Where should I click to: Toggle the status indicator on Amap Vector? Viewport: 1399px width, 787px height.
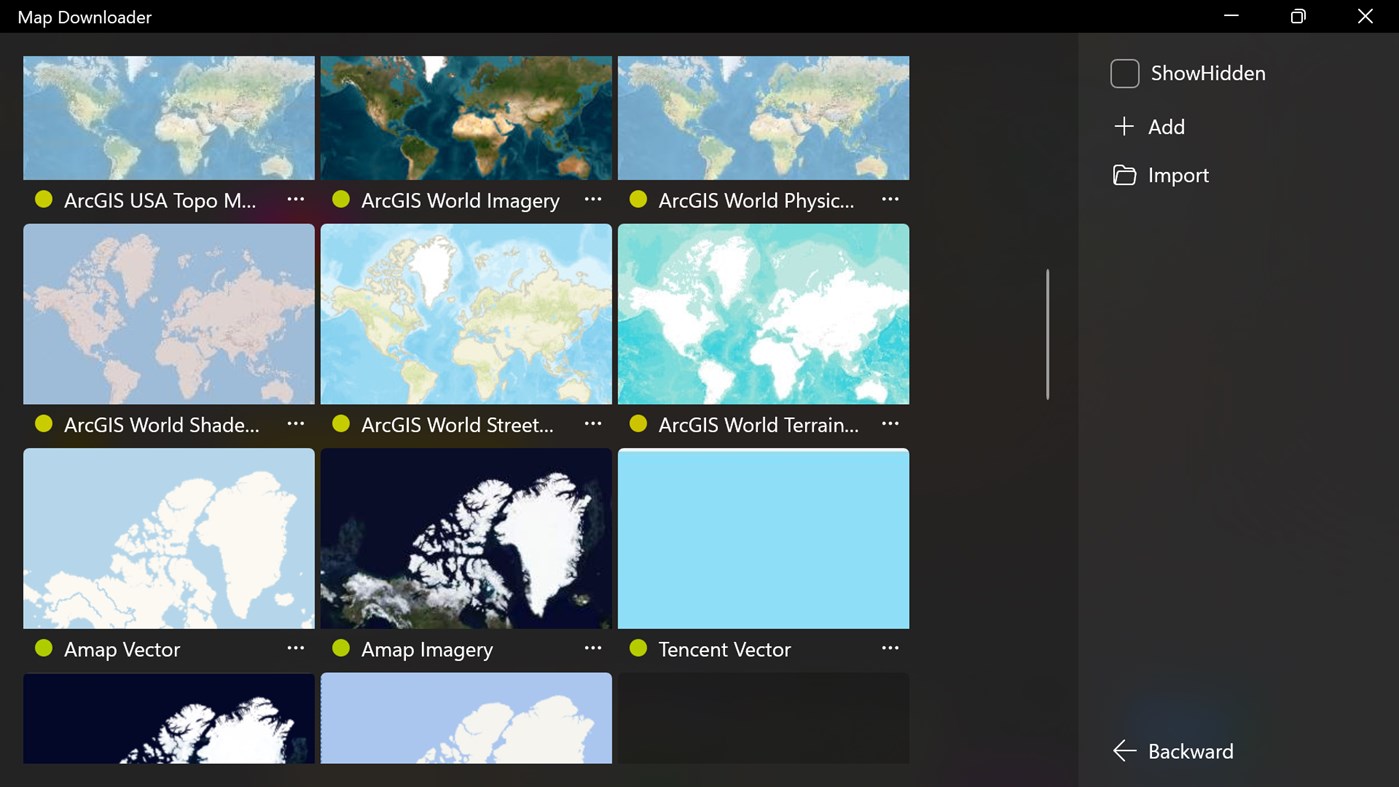(43, 648)
